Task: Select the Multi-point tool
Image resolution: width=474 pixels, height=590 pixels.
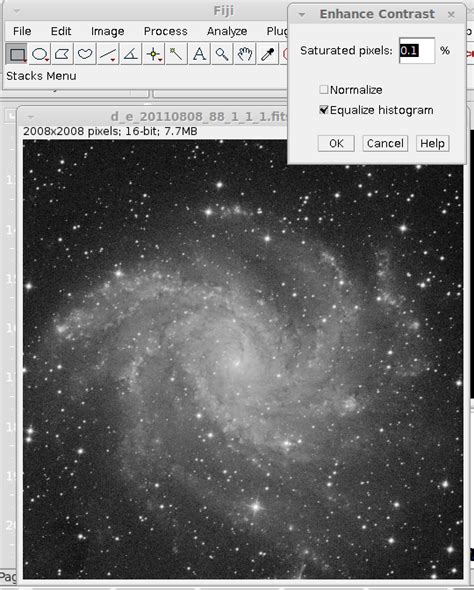Action: click(153, 54)
